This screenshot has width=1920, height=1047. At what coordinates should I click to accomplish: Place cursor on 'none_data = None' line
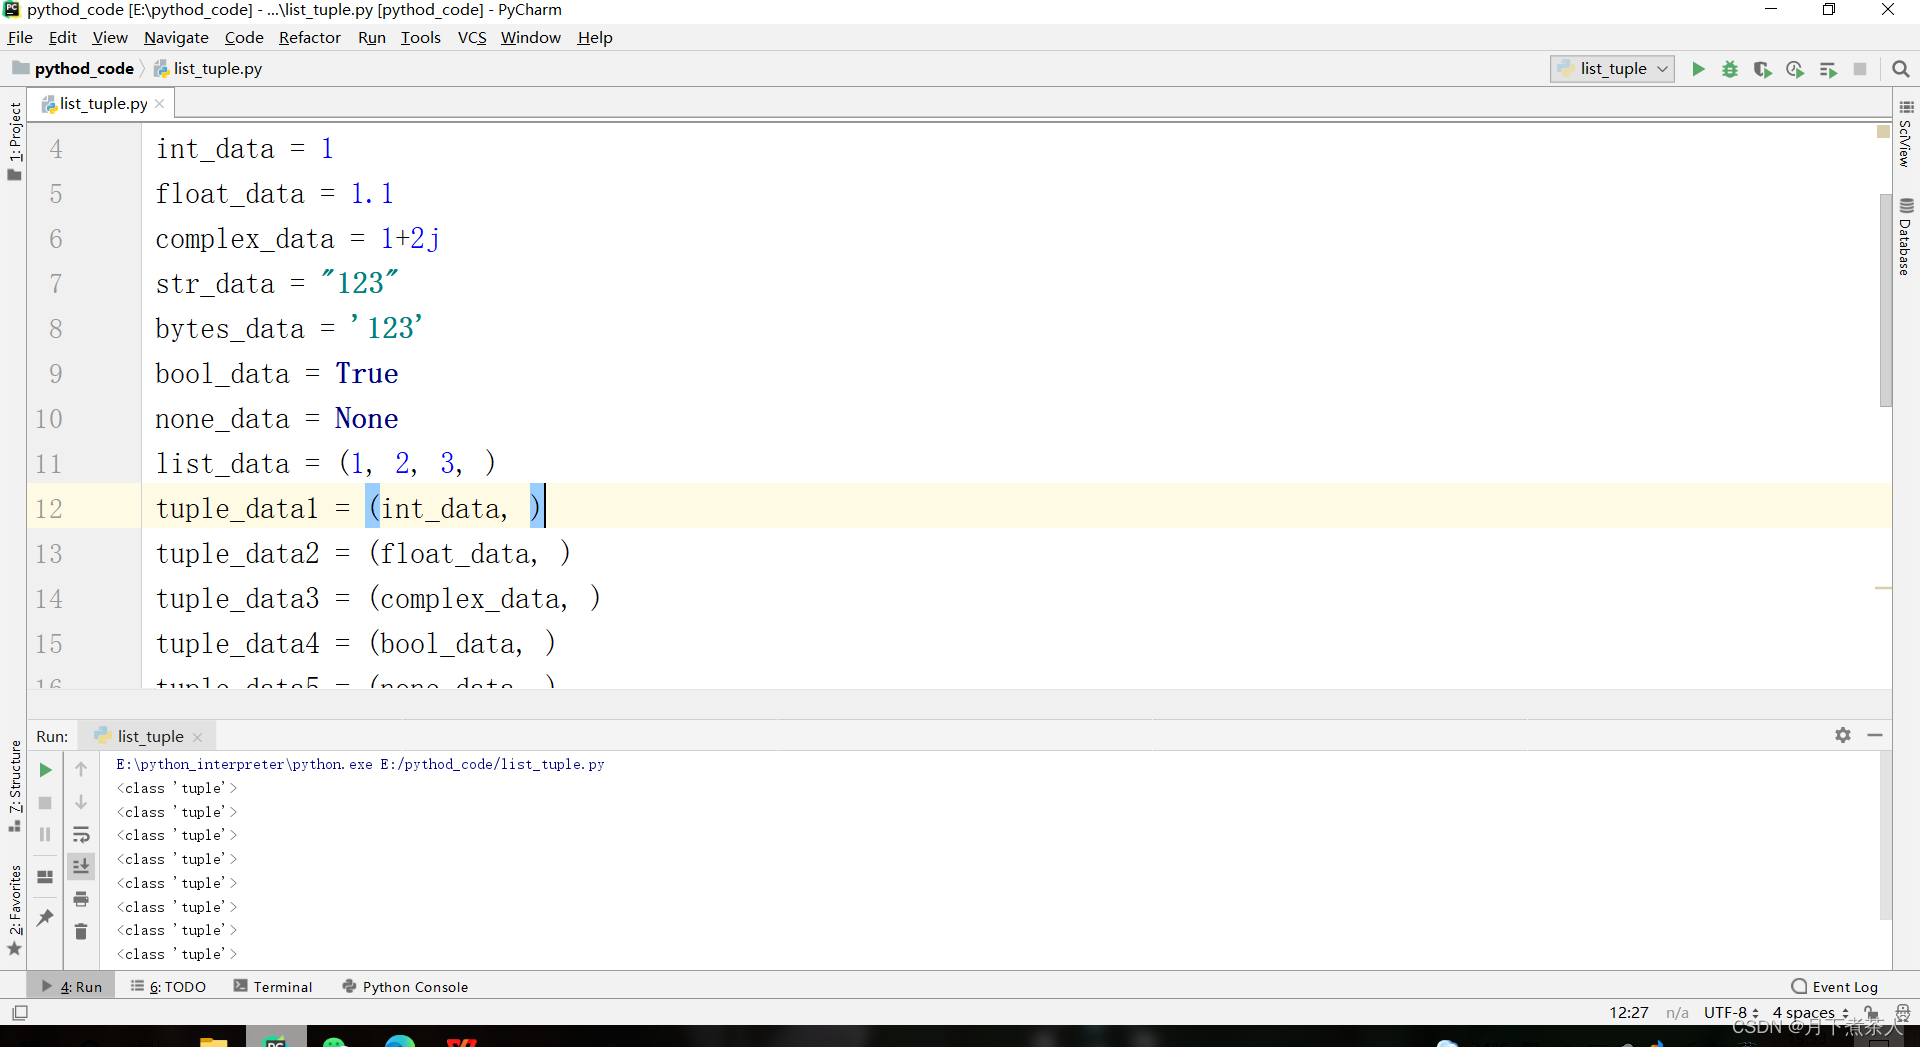pyautogui.click(x=277, y=419)
